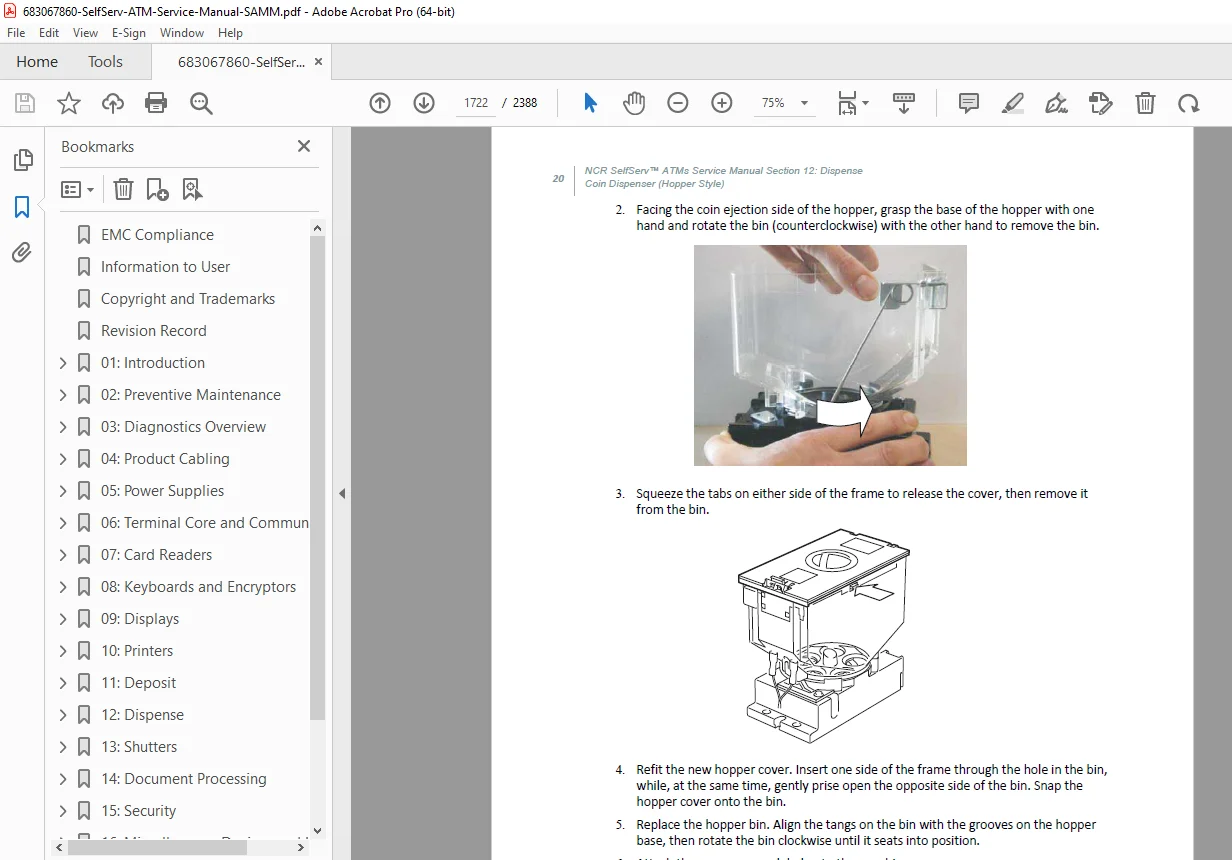The height and width of the screenshot is (860, 1232).
Task: Delete the selected bookmark with the trash icon
Action: pyautogui.click(x=123, y=189)
